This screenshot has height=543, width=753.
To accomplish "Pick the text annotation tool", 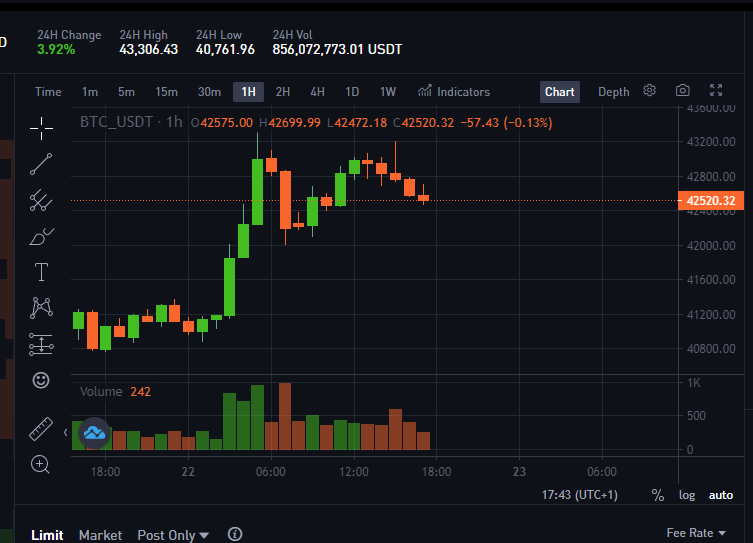I will coord(41,272).
